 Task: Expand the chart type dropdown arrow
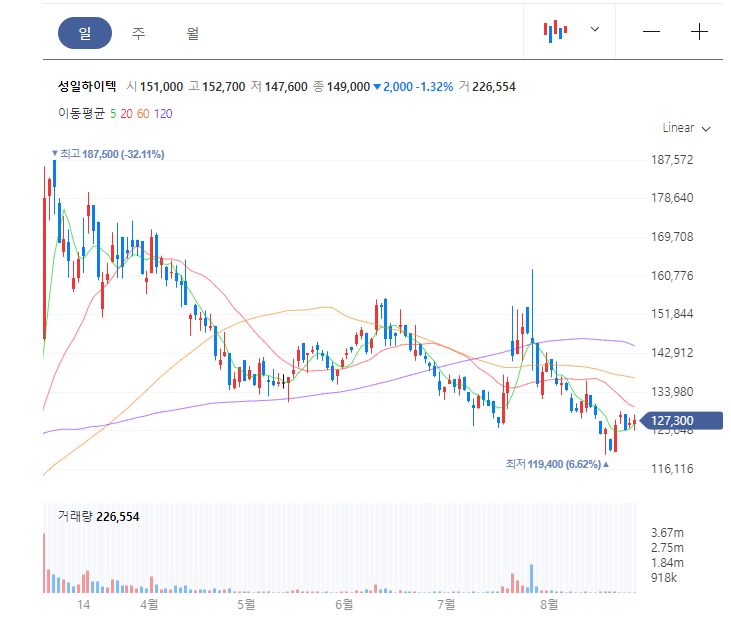coord(595,29)
